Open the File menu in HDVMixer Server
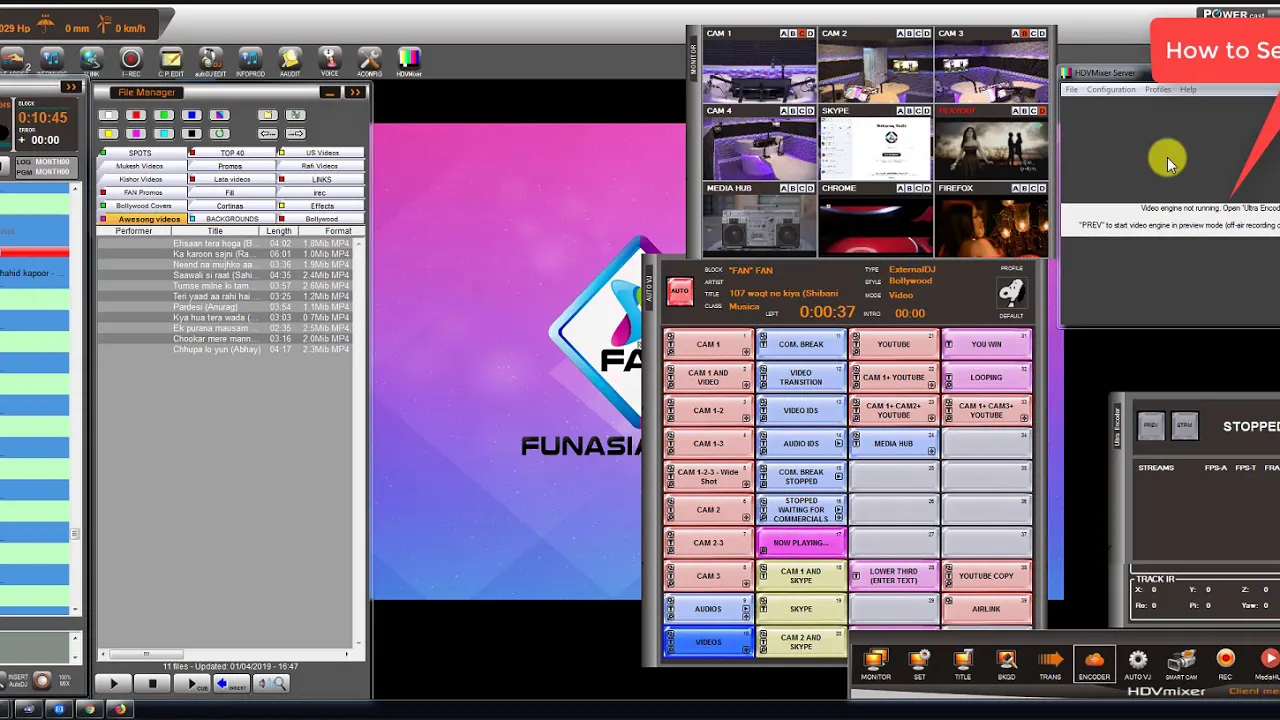The height and width of the screenshot is (720, 1280). pos(1071,90)
